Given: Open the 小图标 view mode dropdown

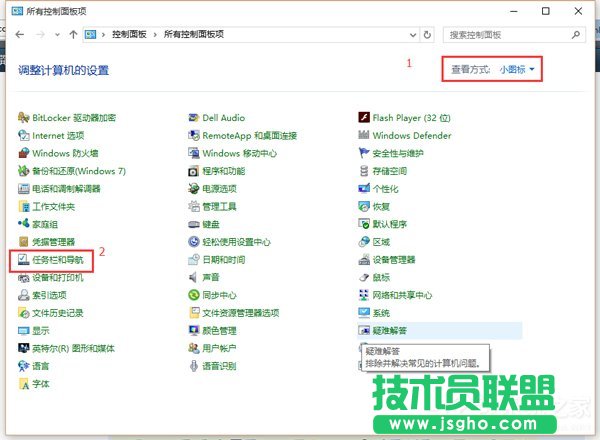Looking at the screenshot, I should 518,69.
